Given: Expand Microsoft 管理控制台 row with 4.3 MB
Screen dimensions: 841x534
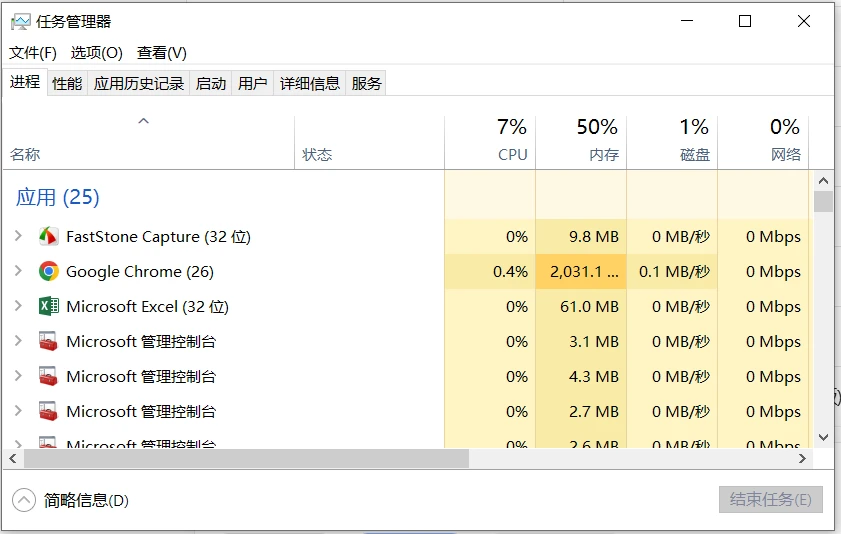Looking at the screenshot, I should (x=18, y=376).
